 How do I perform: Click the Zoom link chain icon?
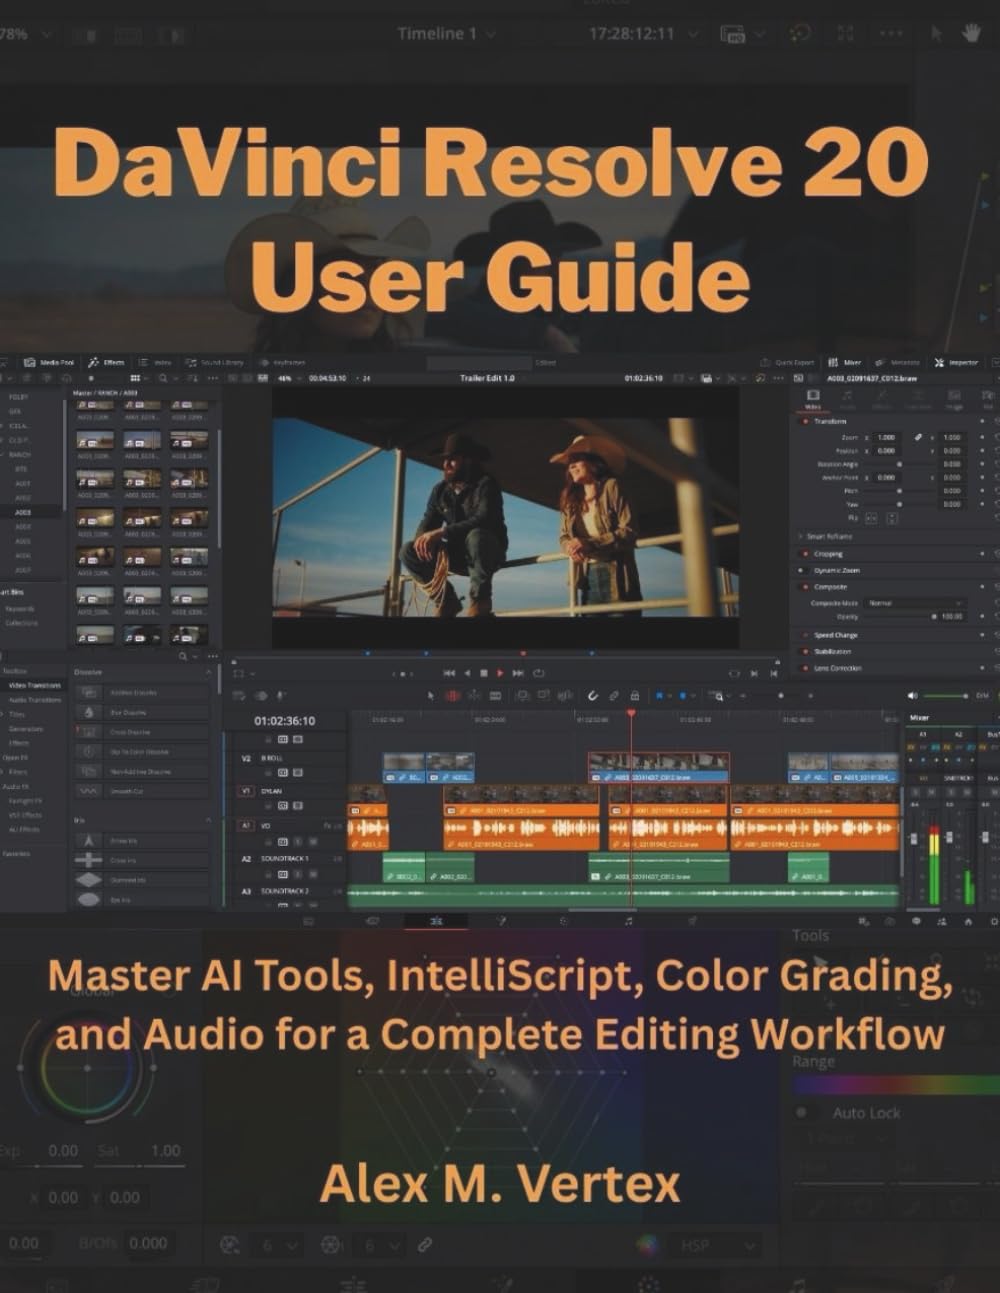[919, 438]
